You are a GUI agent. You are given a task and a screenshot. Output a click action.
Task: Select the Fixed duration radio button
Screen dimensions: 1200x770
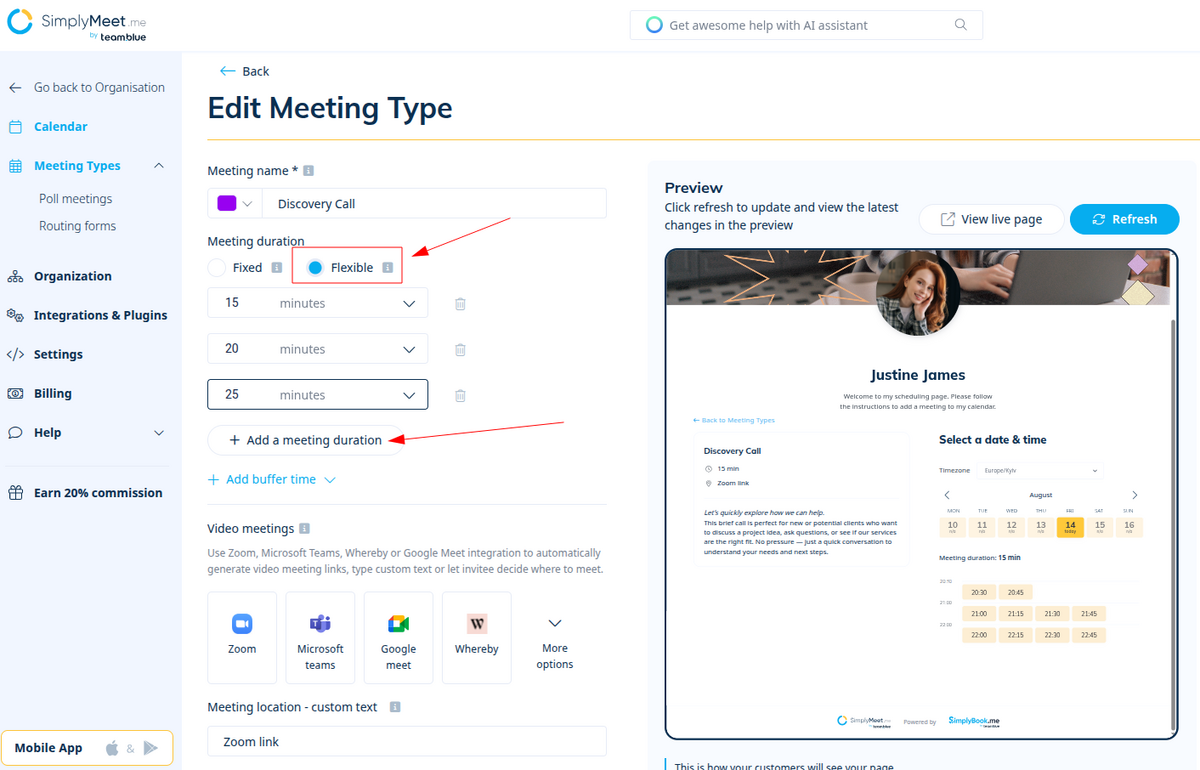pyautogui.click(x=217, y=268)
